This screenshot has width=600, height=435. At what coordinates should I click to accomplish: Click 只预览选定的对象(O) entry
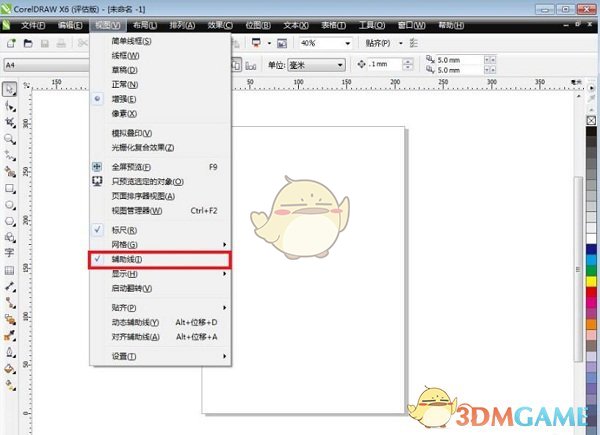click(x=160, y=181)
